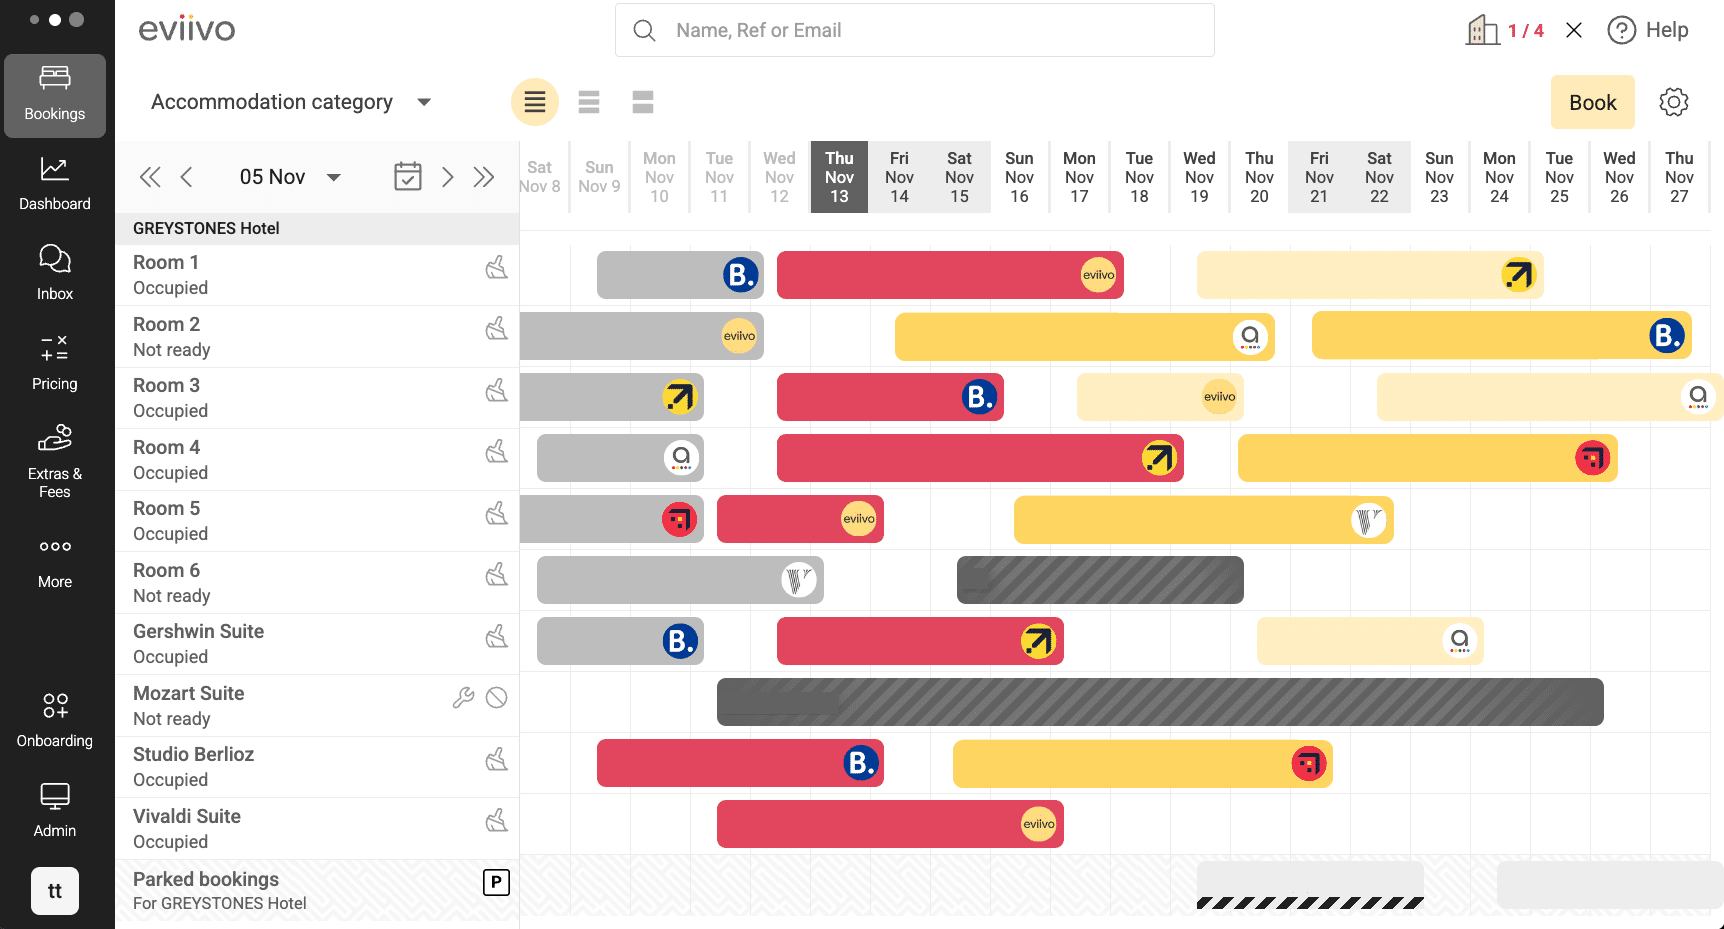The image size is (1724, 929).
Task: Click the Mozart Suite blocked circle icon
Action: [496, 698]
